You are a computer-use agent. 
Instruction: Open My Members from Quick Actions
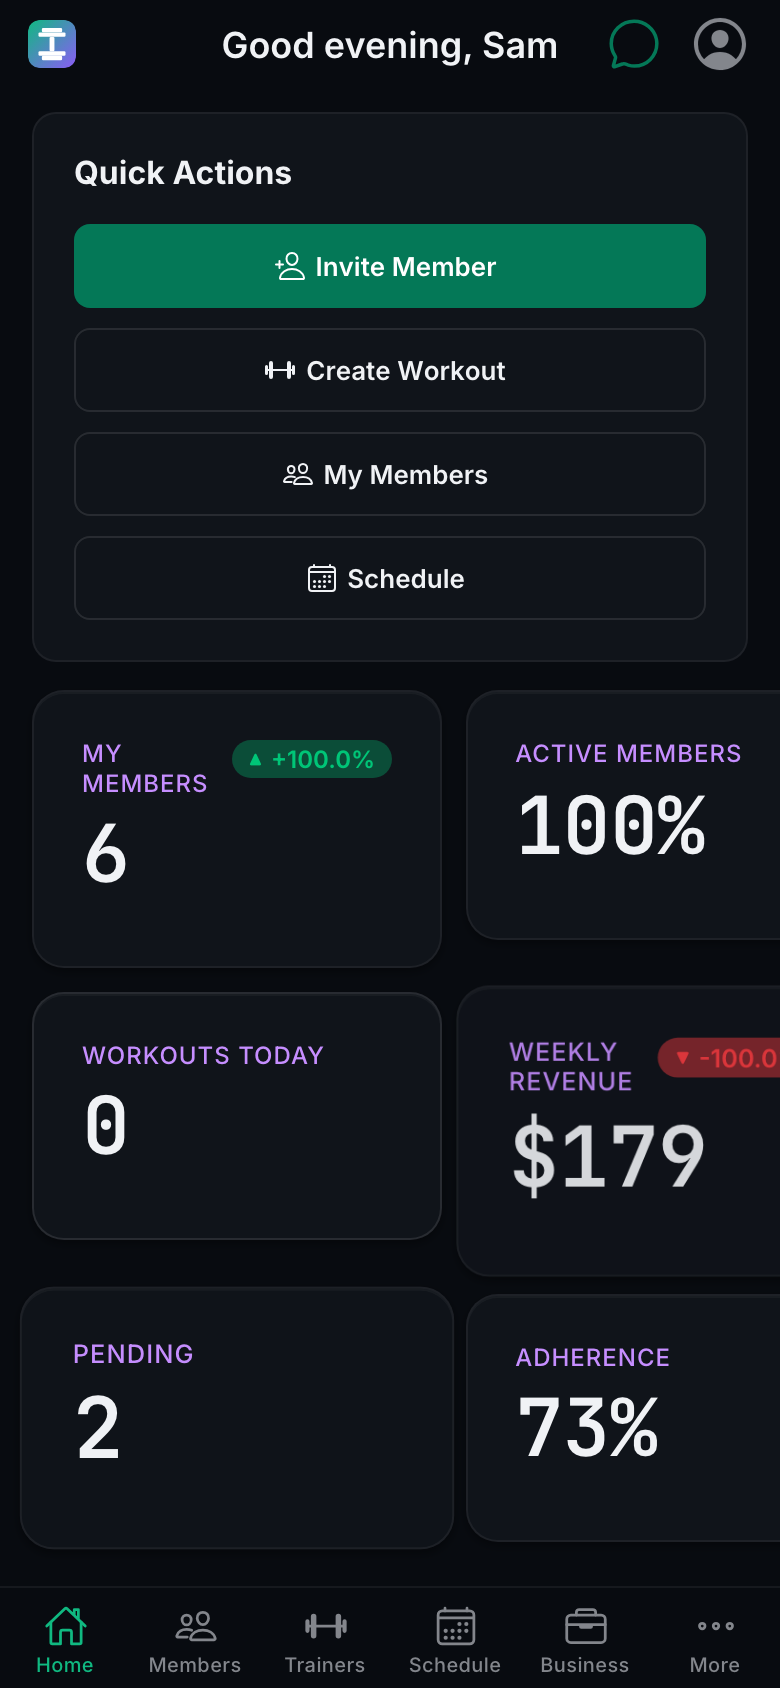[390, 474]
